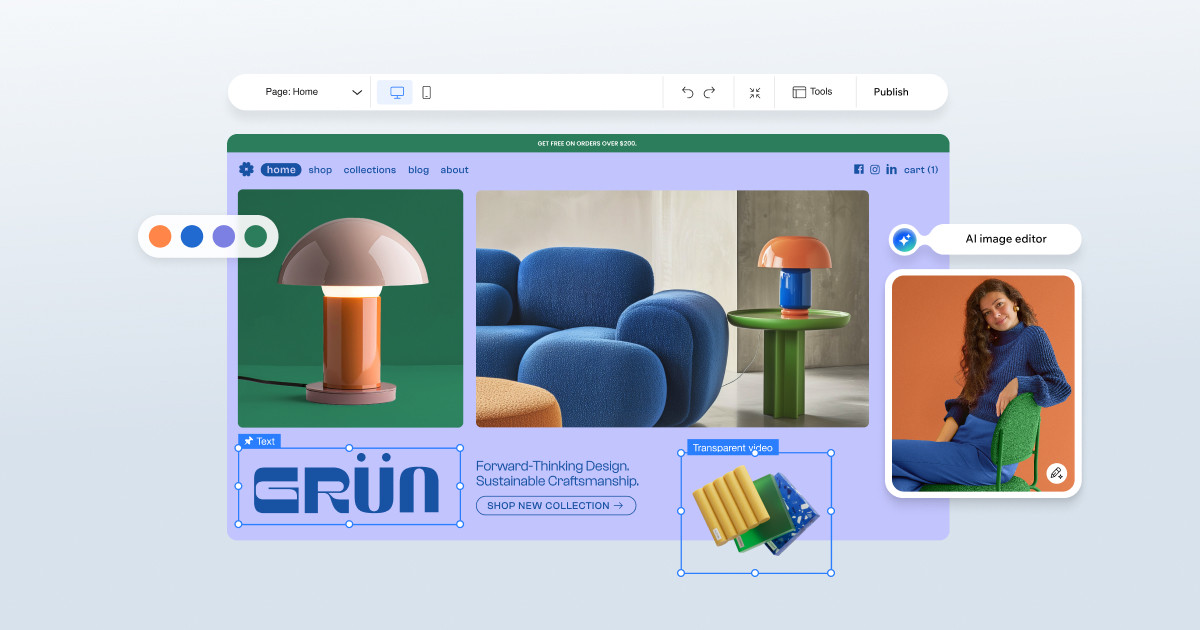Select the about navigation item
Screen dimensions: 1200x630
454,169
